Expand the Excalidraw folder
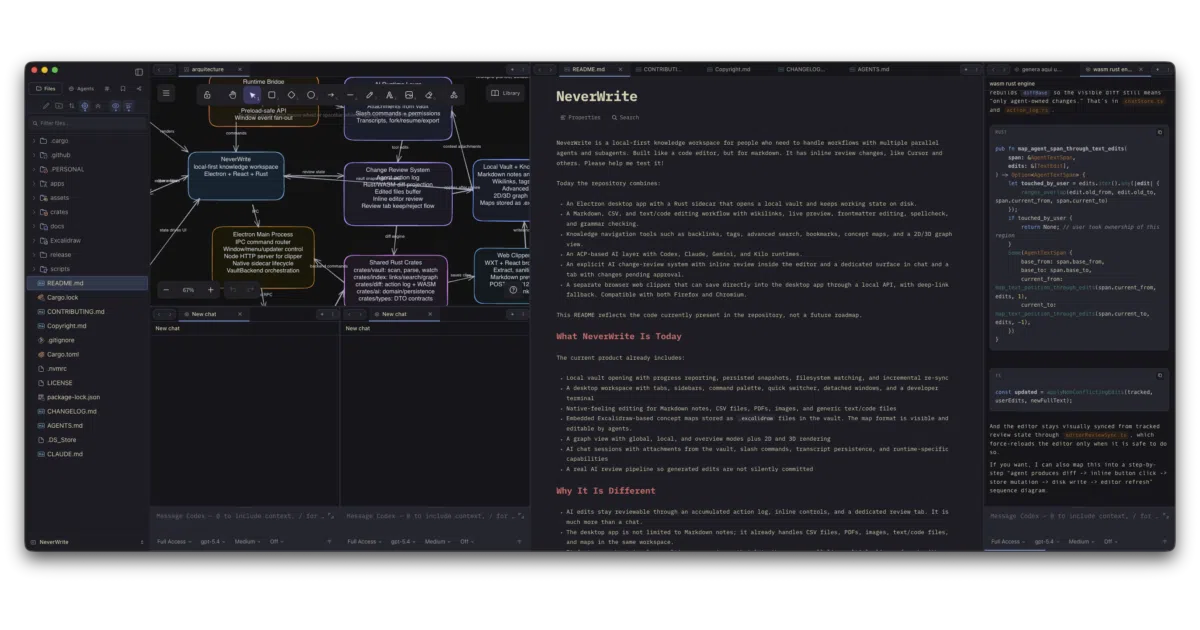1200x630 pixels. pos(88,240)
